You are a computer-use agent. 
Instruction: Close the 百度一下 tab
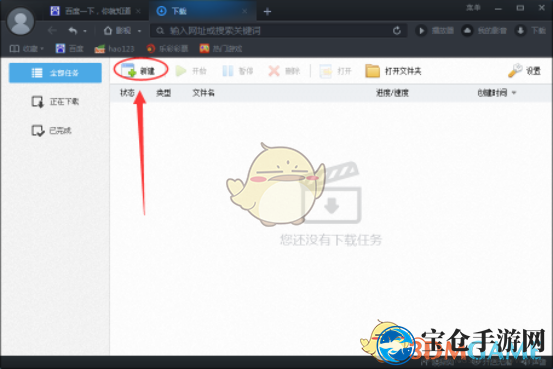point(139,11)
